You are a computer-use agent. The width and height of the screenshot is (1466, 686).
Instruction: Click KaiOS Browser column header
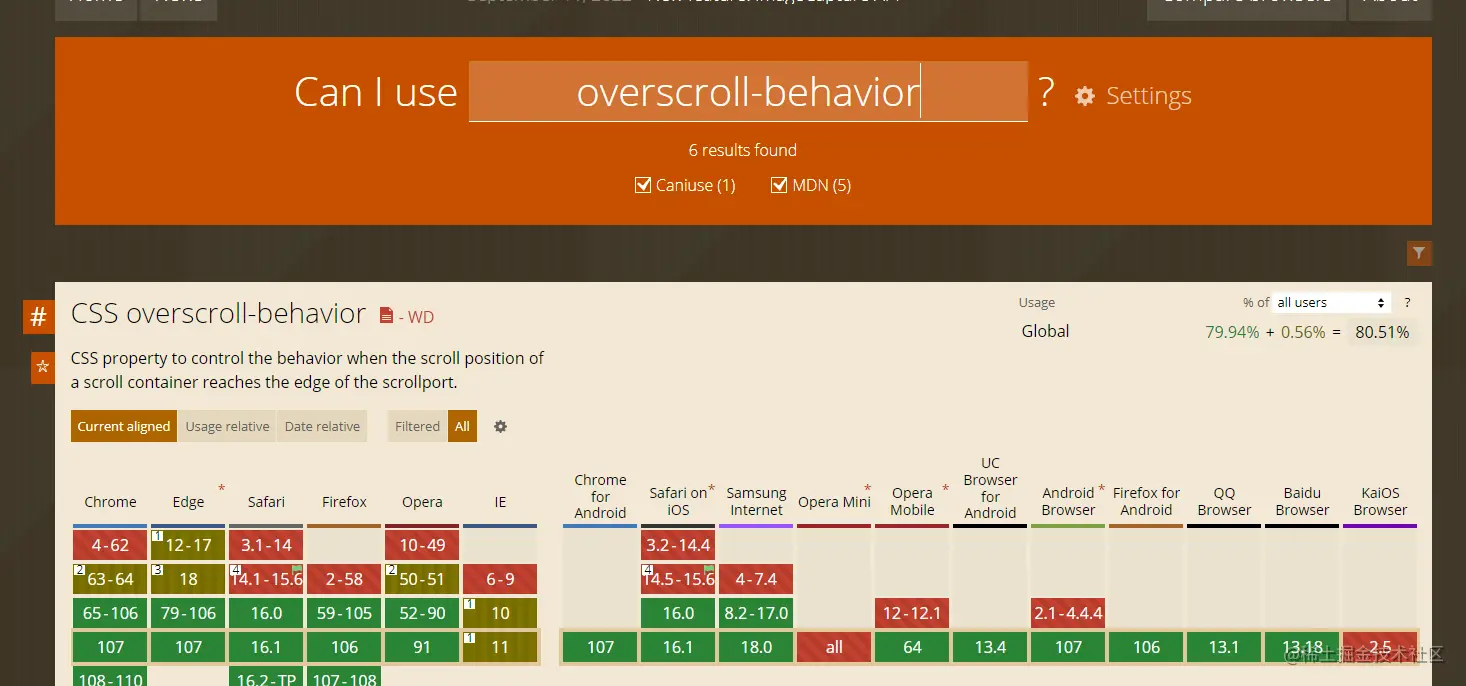coord(1380,502)
